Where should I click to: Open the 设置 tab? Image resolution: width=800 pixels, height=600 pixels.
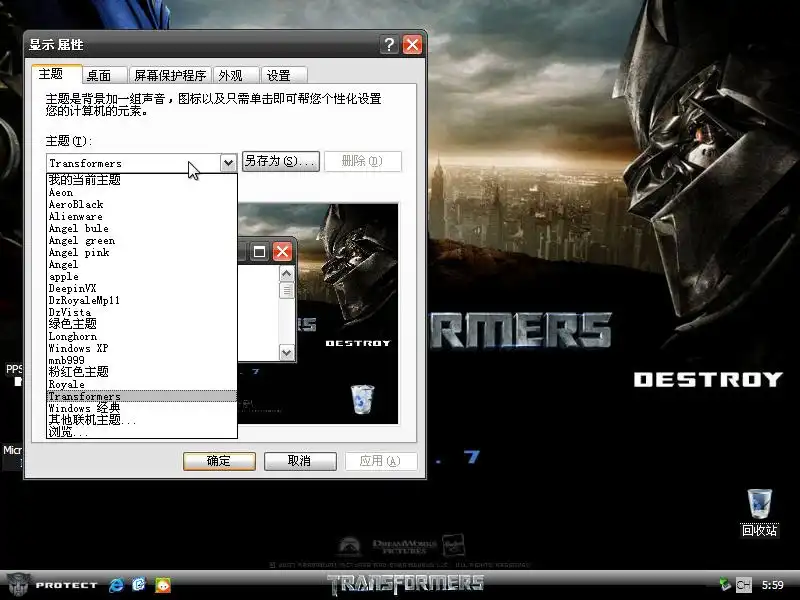point(284,76)
